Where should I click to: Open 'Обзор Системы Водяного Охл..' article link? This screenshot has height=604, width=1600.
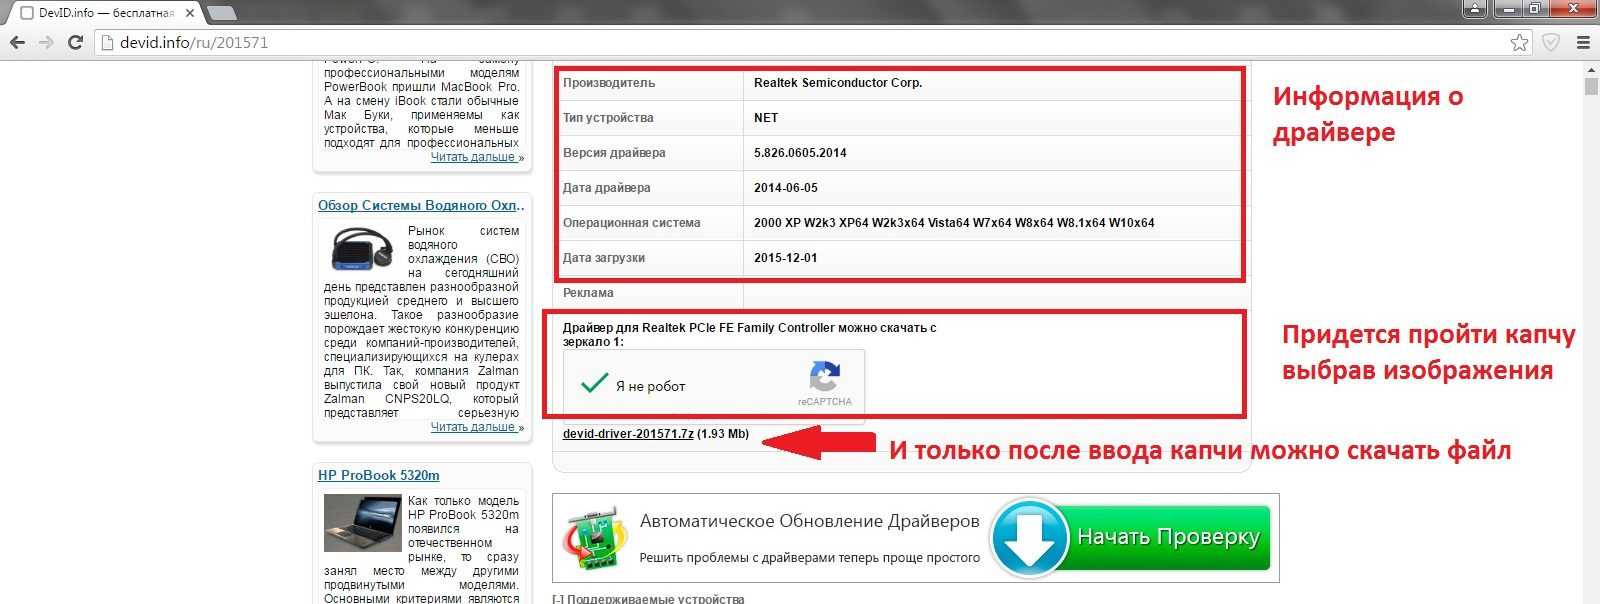click(421, 205)
